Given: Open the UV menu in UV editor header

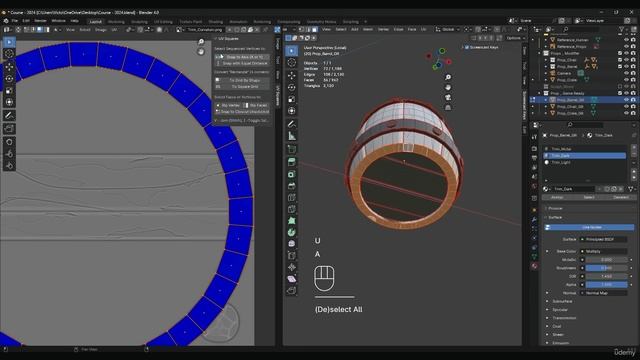Looking at the screenshot, I should 114,30.
